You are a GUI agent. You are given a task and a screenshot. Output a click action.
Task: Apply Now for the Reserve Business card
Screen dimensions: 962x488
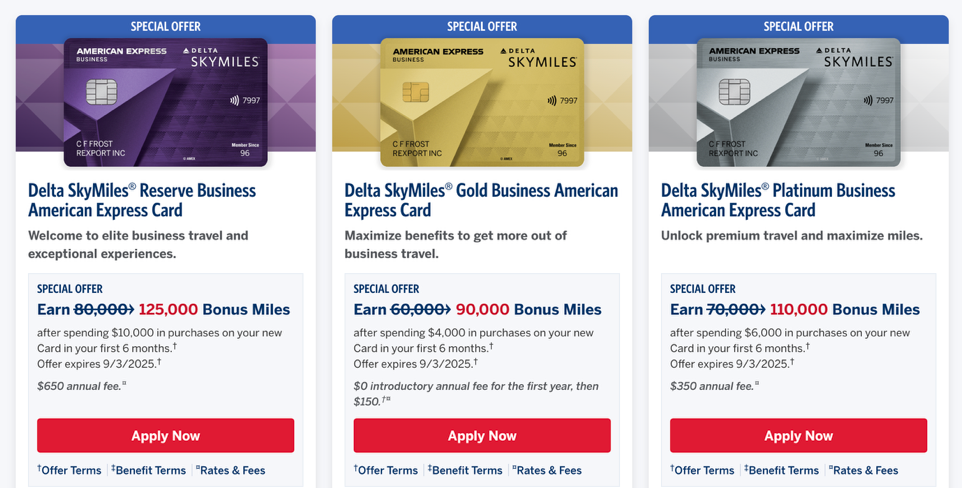click(x=166, y=436)
